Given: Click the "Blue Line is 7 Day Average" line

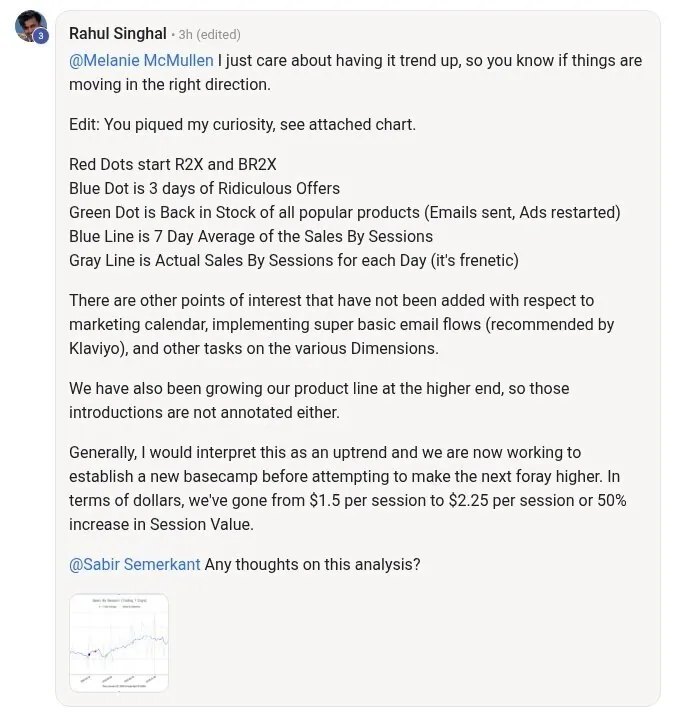Looking at the screenshot, I should (251, 236).
